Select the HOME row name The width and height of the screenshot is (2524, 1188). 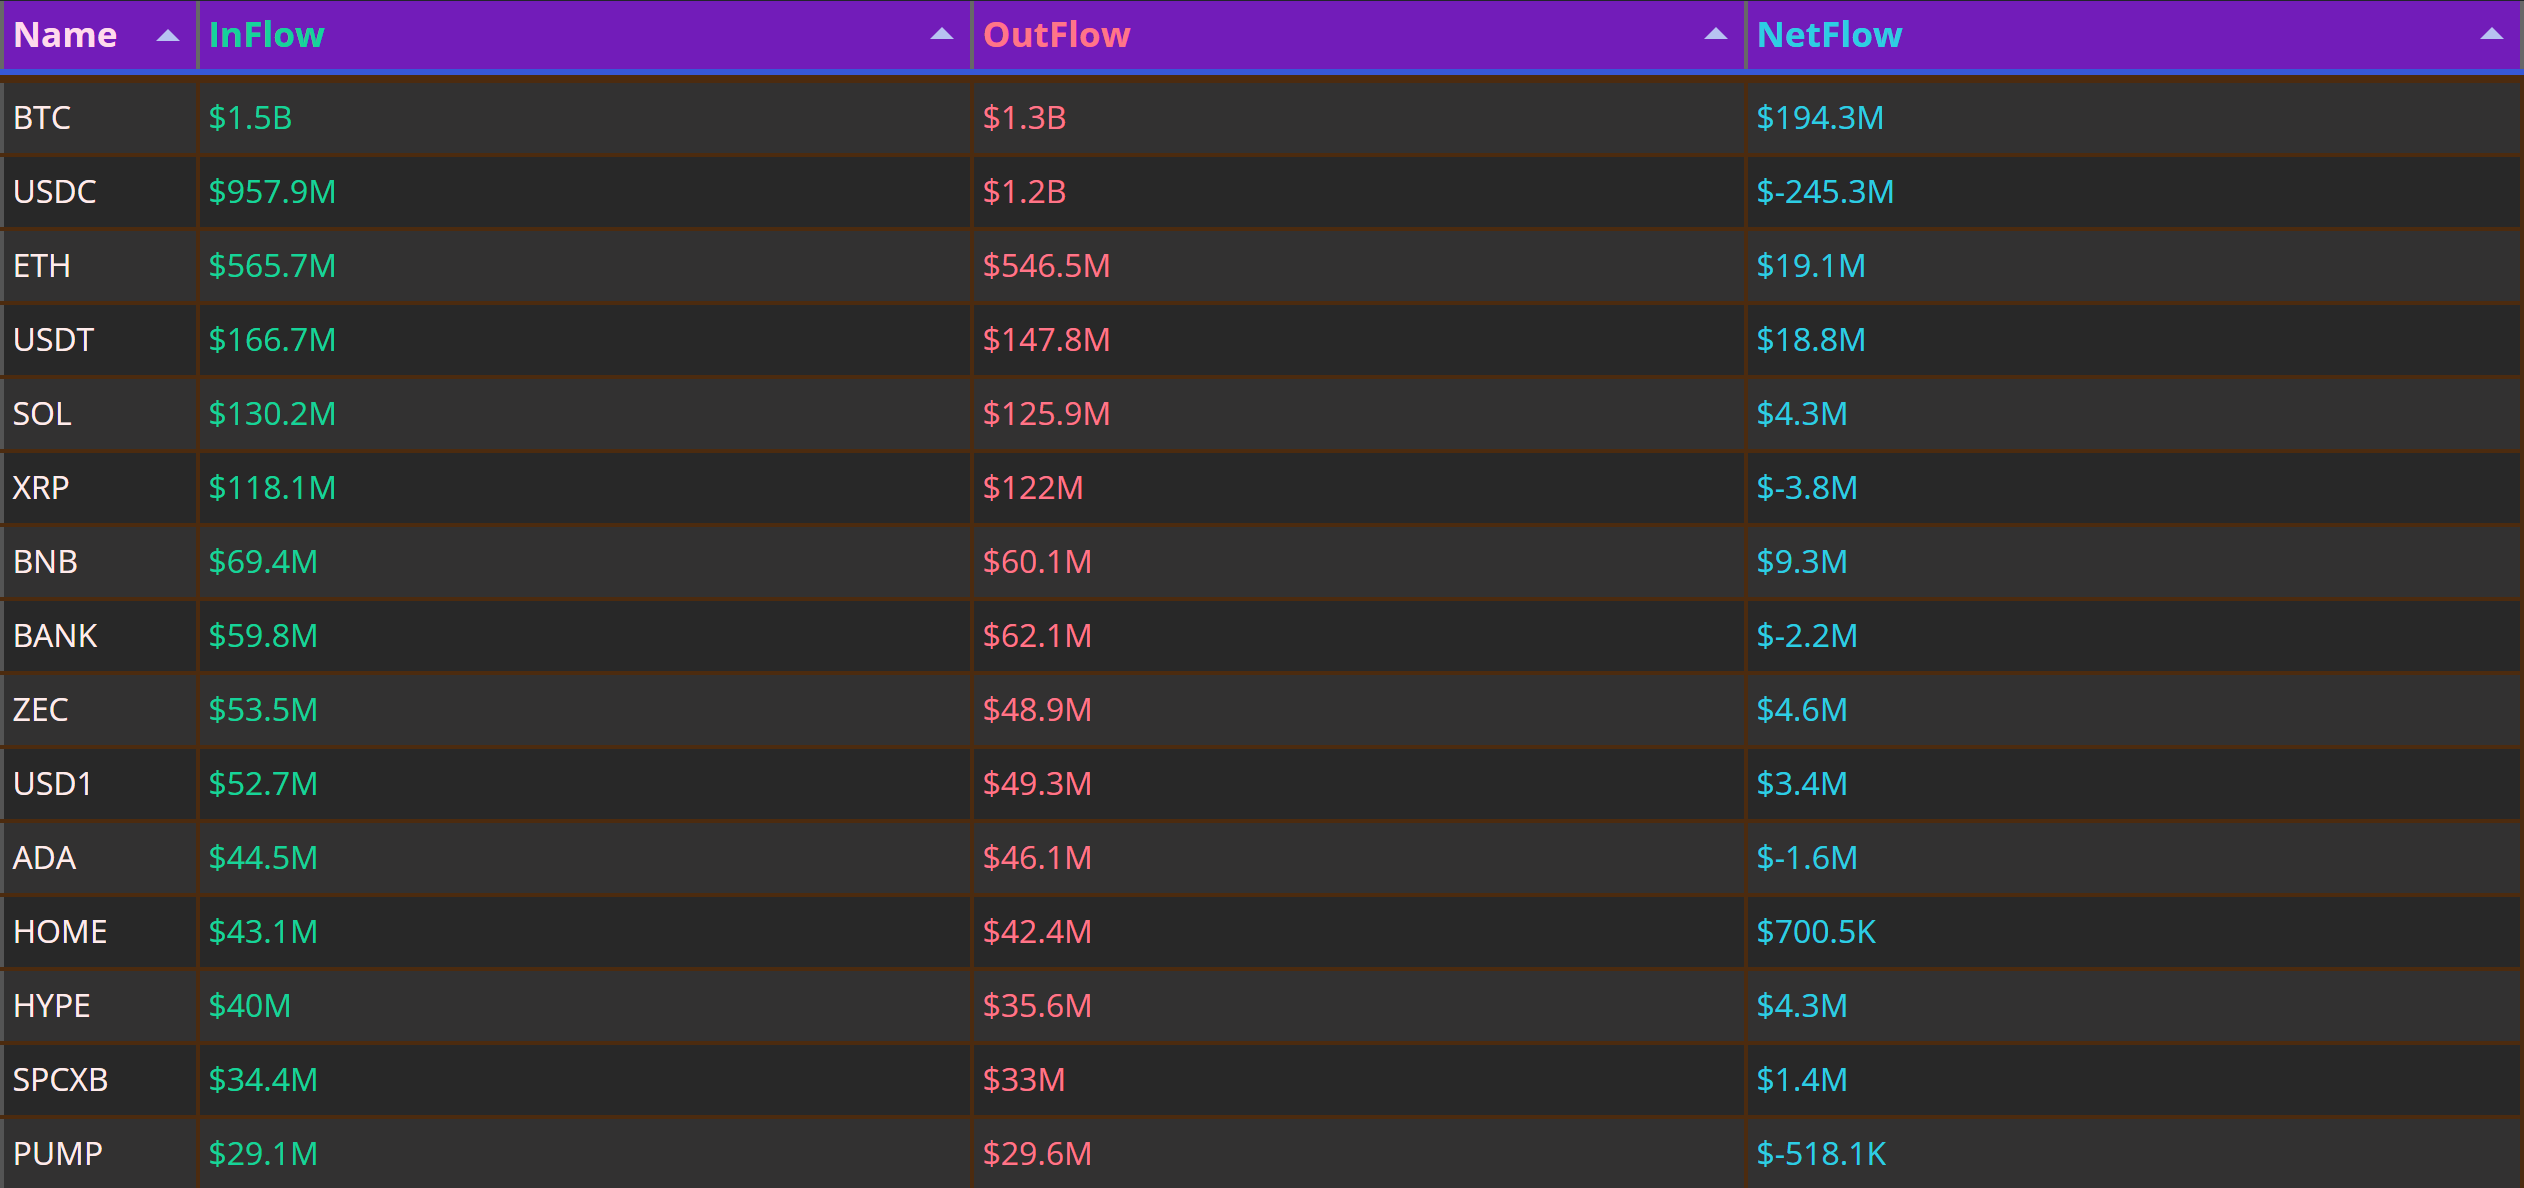60,932
